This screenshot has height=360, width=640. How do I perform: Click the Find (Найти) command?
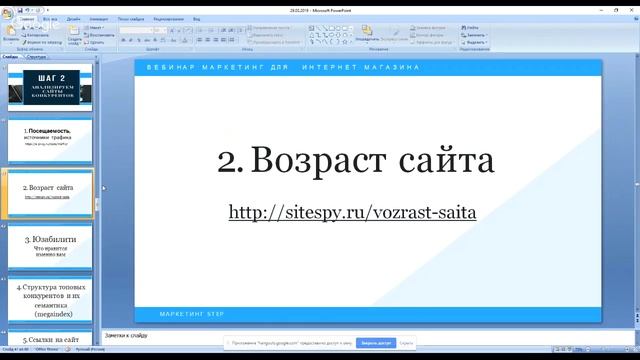470,28
